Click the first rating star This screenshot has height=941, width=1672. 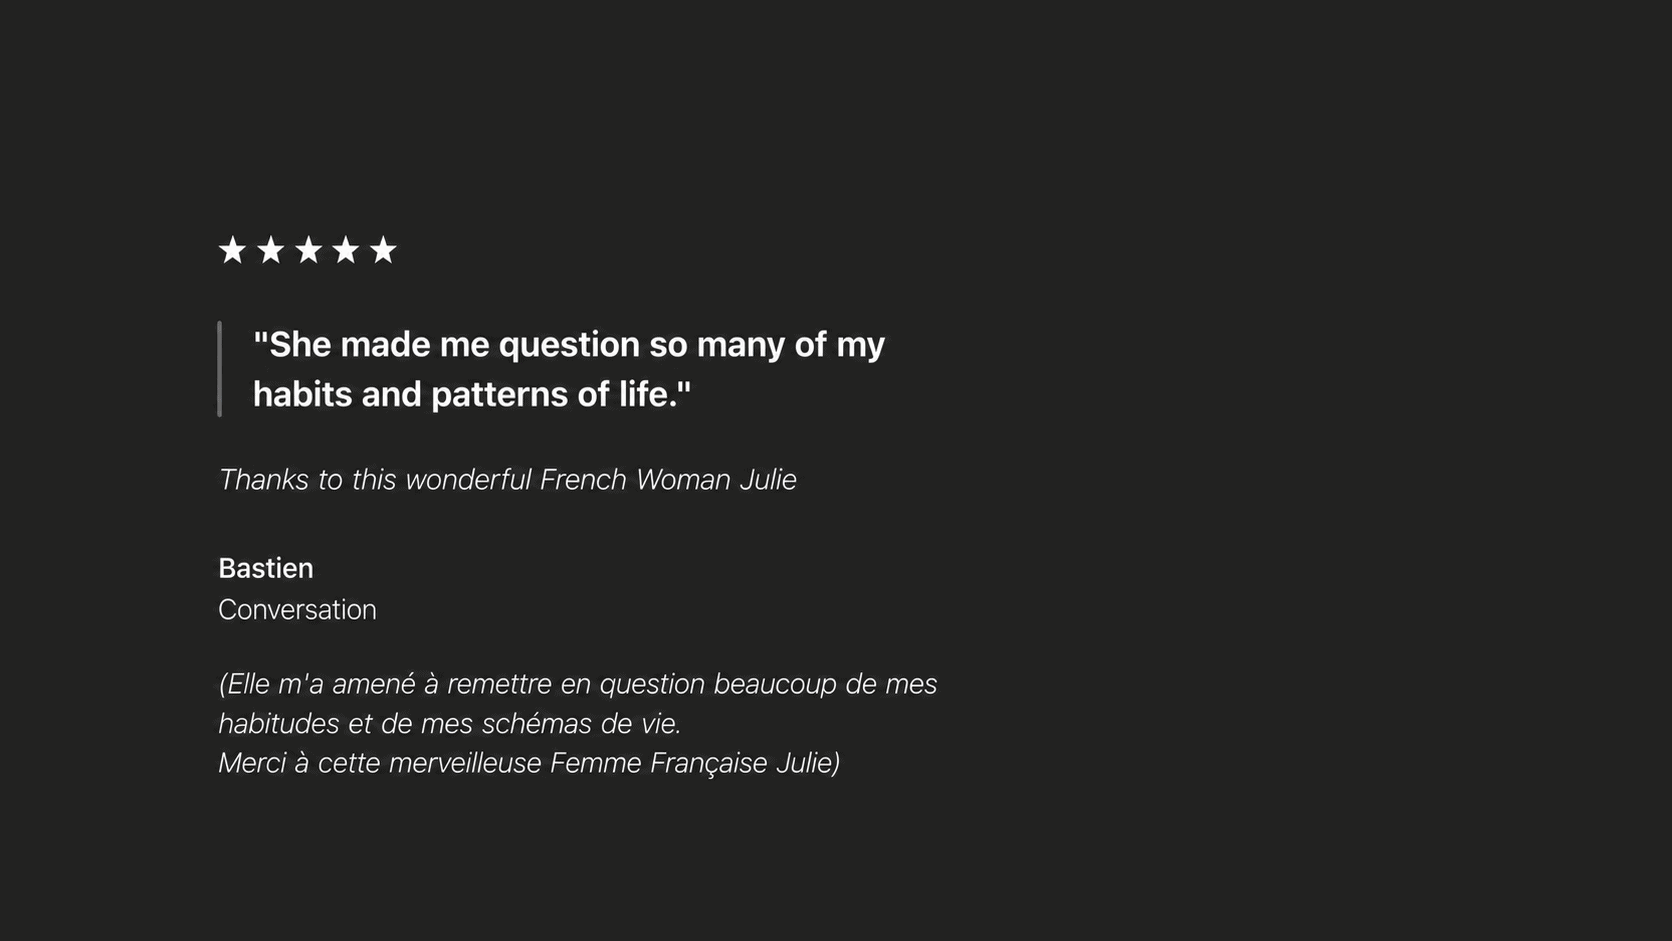[232, 250]
